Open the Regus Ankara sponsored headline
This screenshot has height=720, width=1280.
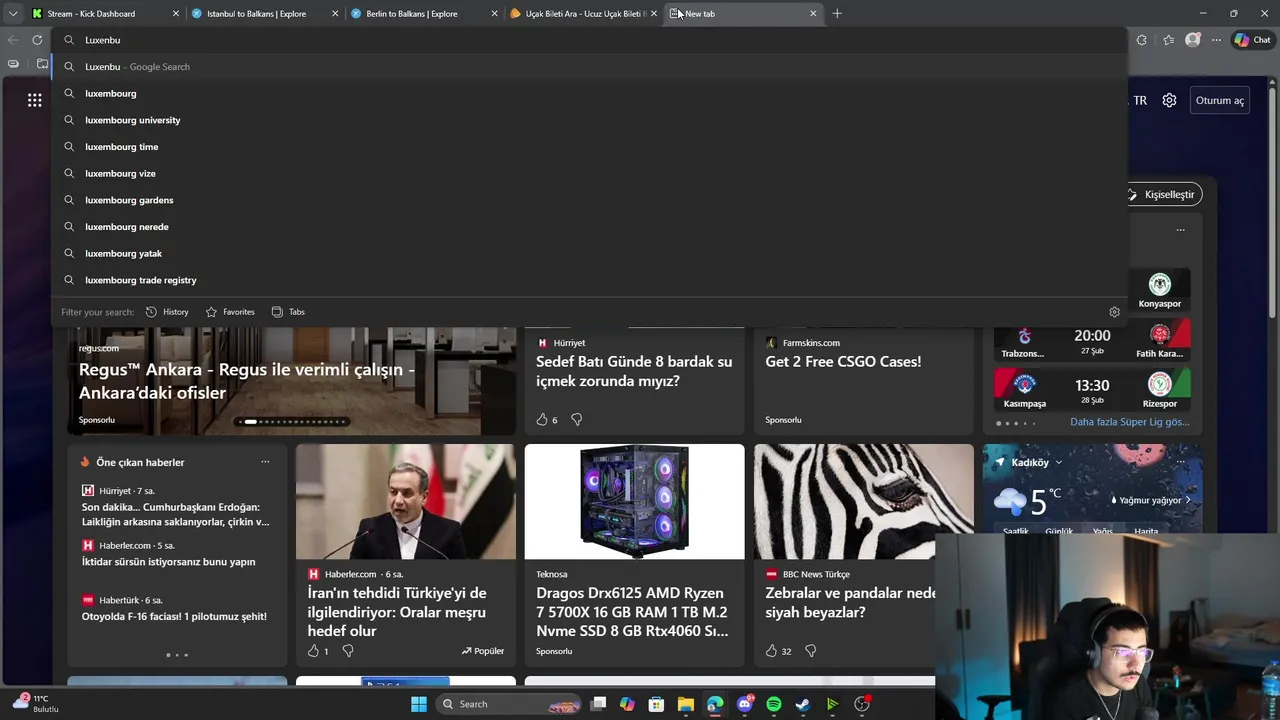tap(246, 381)
